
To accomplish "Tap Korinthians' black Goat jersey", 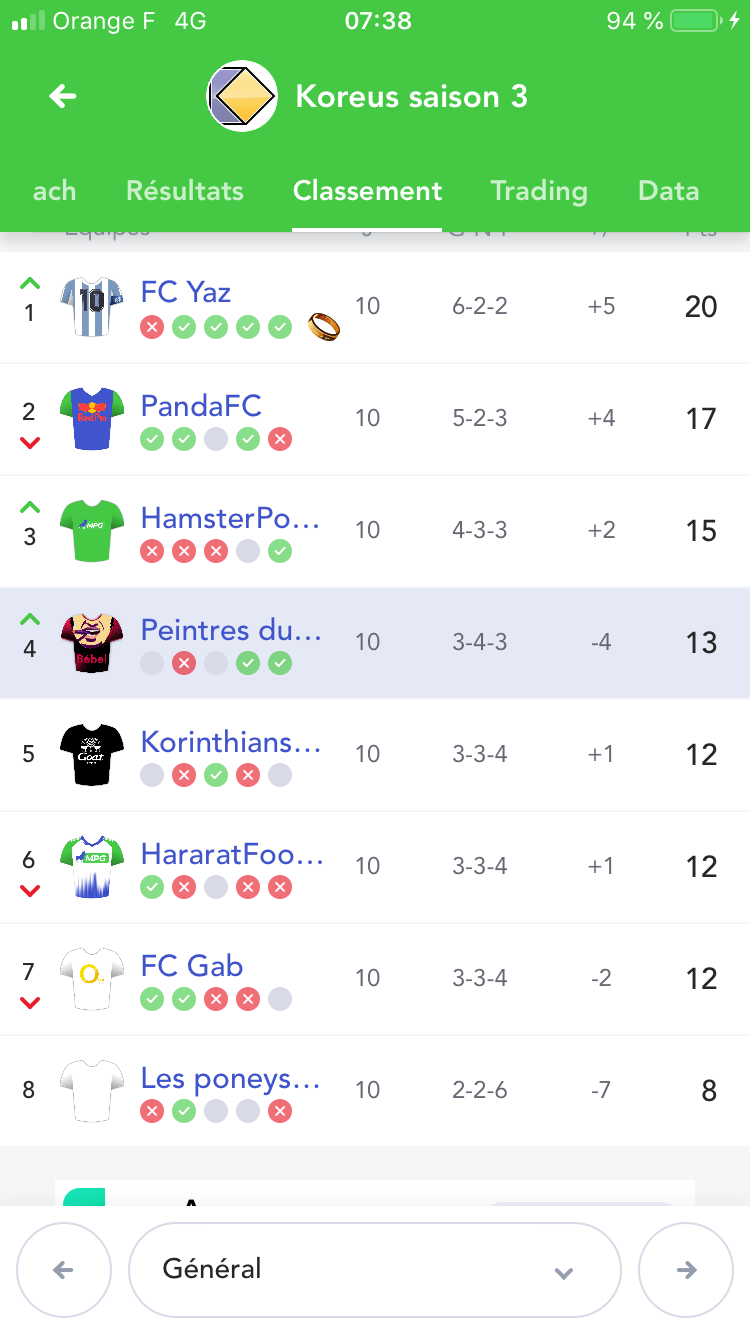I will tap(91, 754).
